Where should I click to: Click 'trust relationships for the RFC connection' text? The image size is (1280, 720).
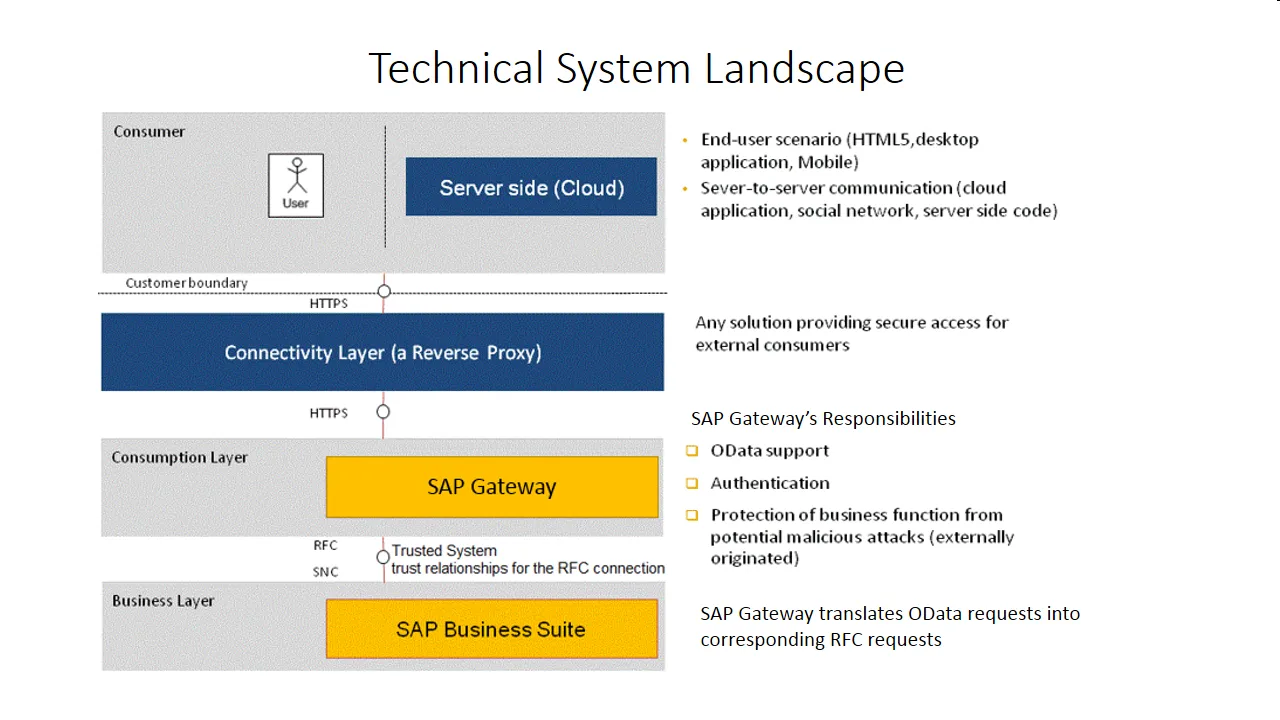(528, 568)
